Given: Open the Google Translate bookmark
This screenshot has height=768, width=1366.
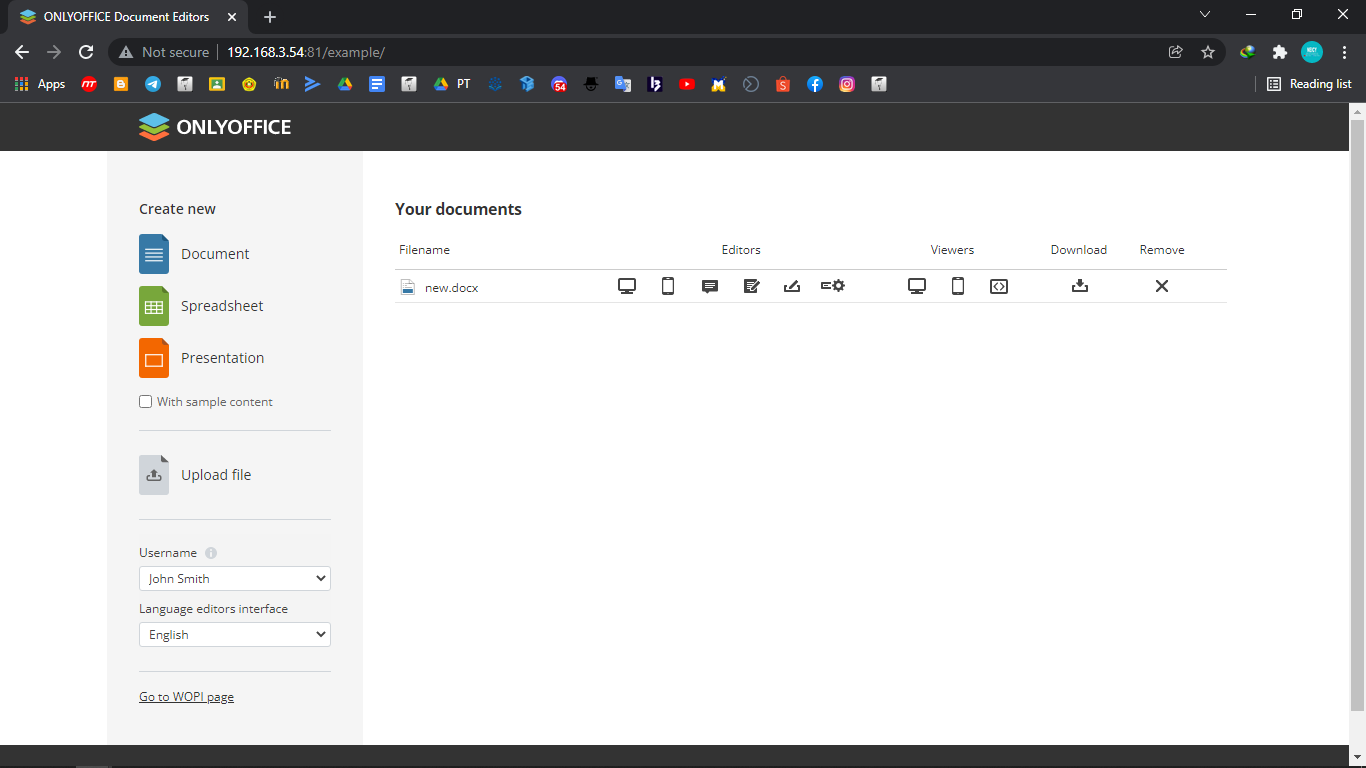Looking at the screenshot, I should 623,84.
